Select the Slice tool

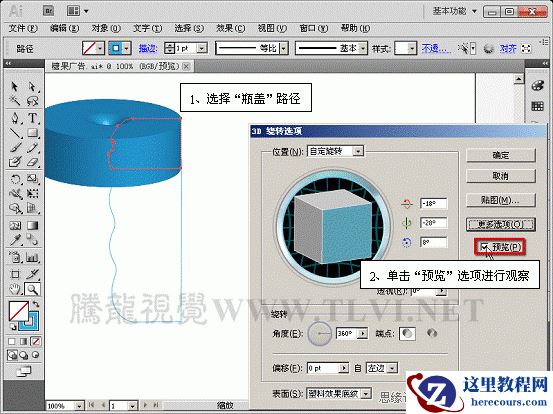(32, 274)
